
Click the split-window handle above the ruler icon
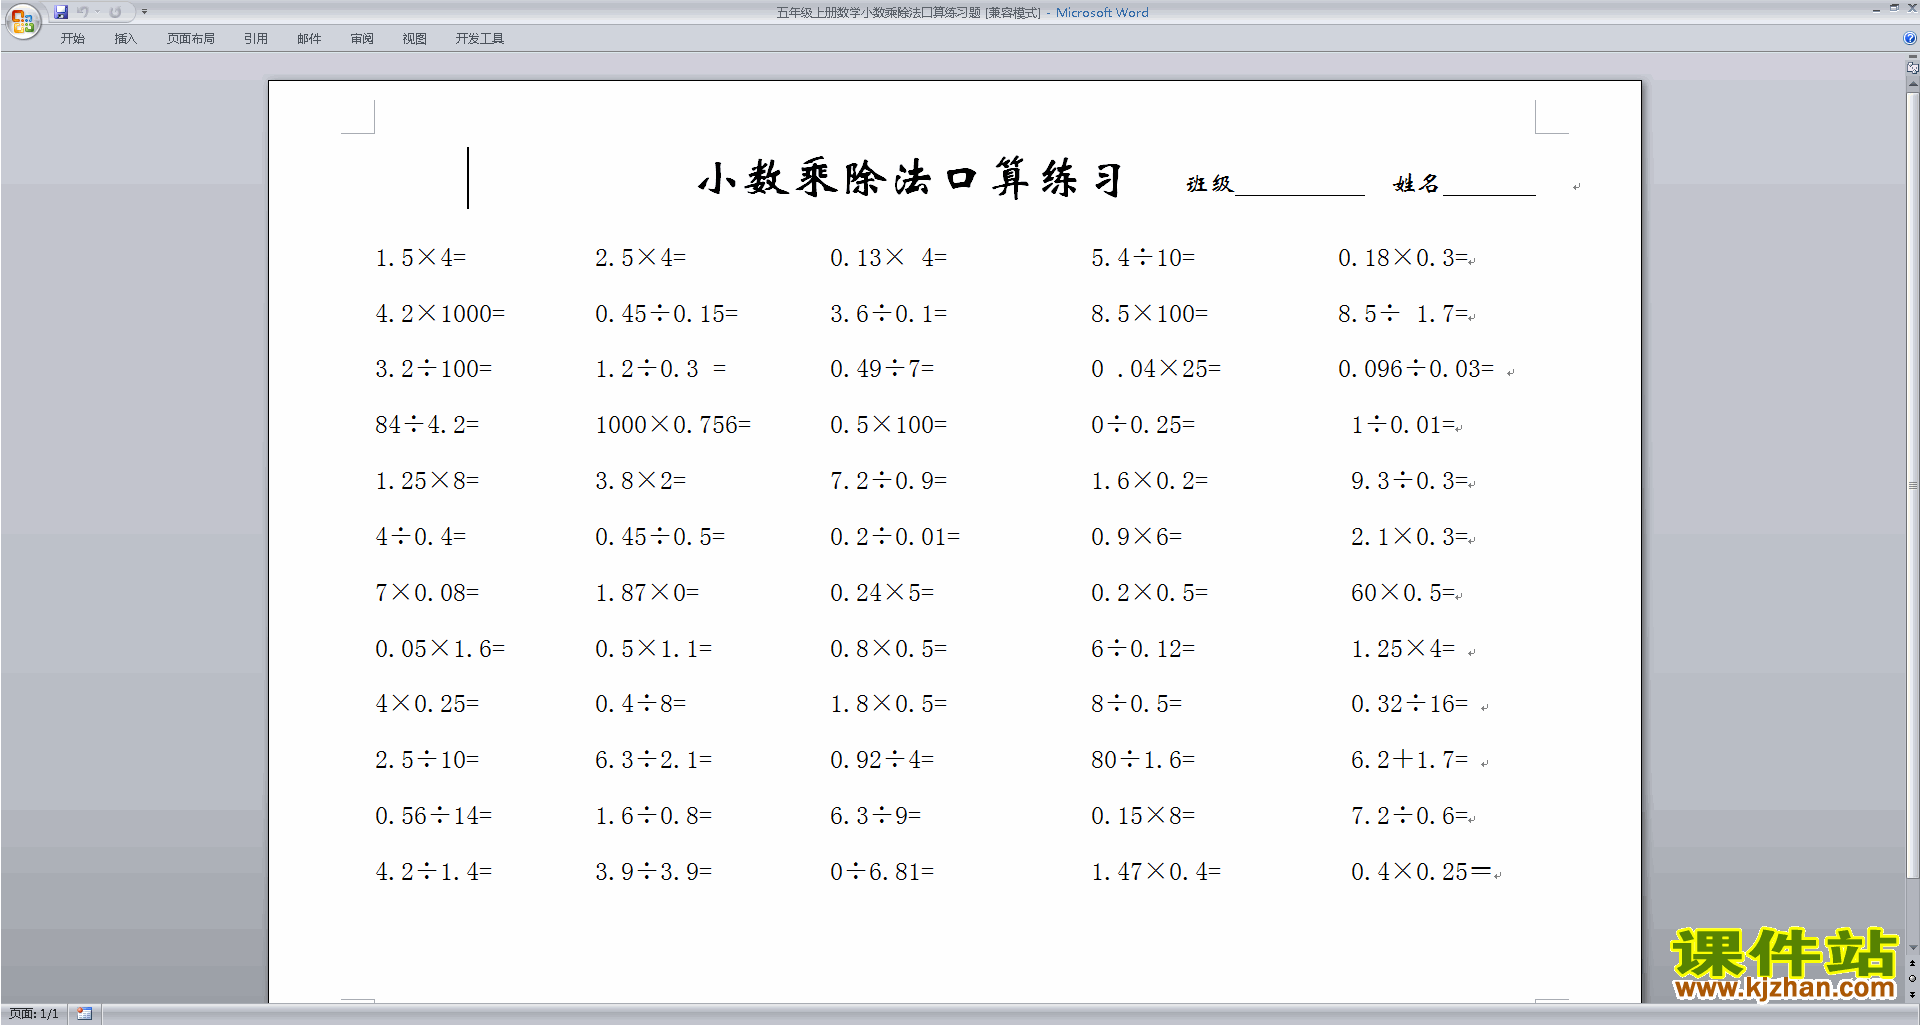(1912, 57)
